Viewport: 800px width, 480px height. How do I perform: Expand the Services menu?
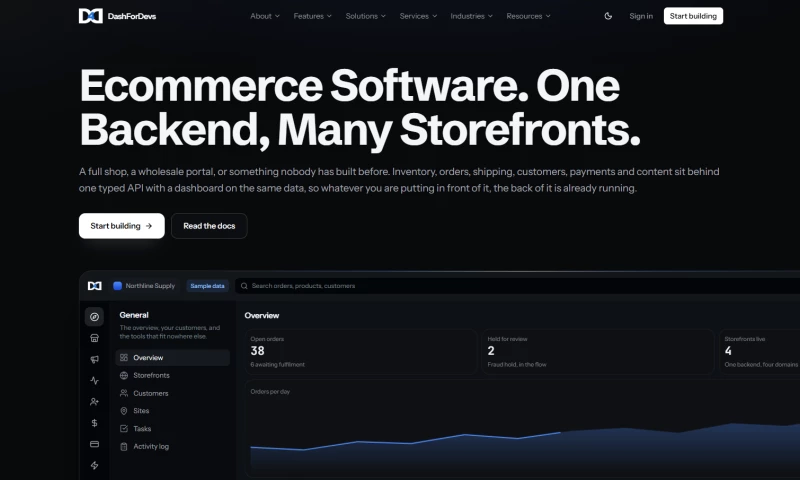[x=418, y=16]
